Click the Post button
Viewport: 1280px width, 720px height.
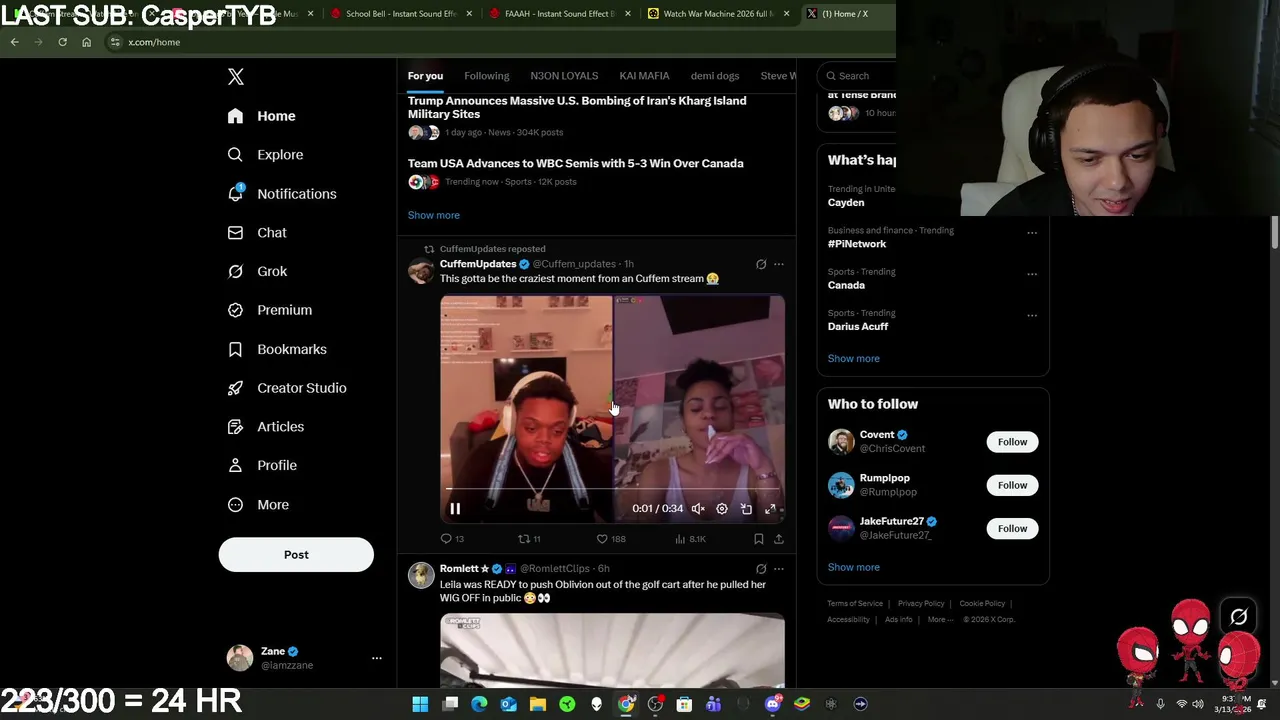pyautogui.click(x=296, y=555)
